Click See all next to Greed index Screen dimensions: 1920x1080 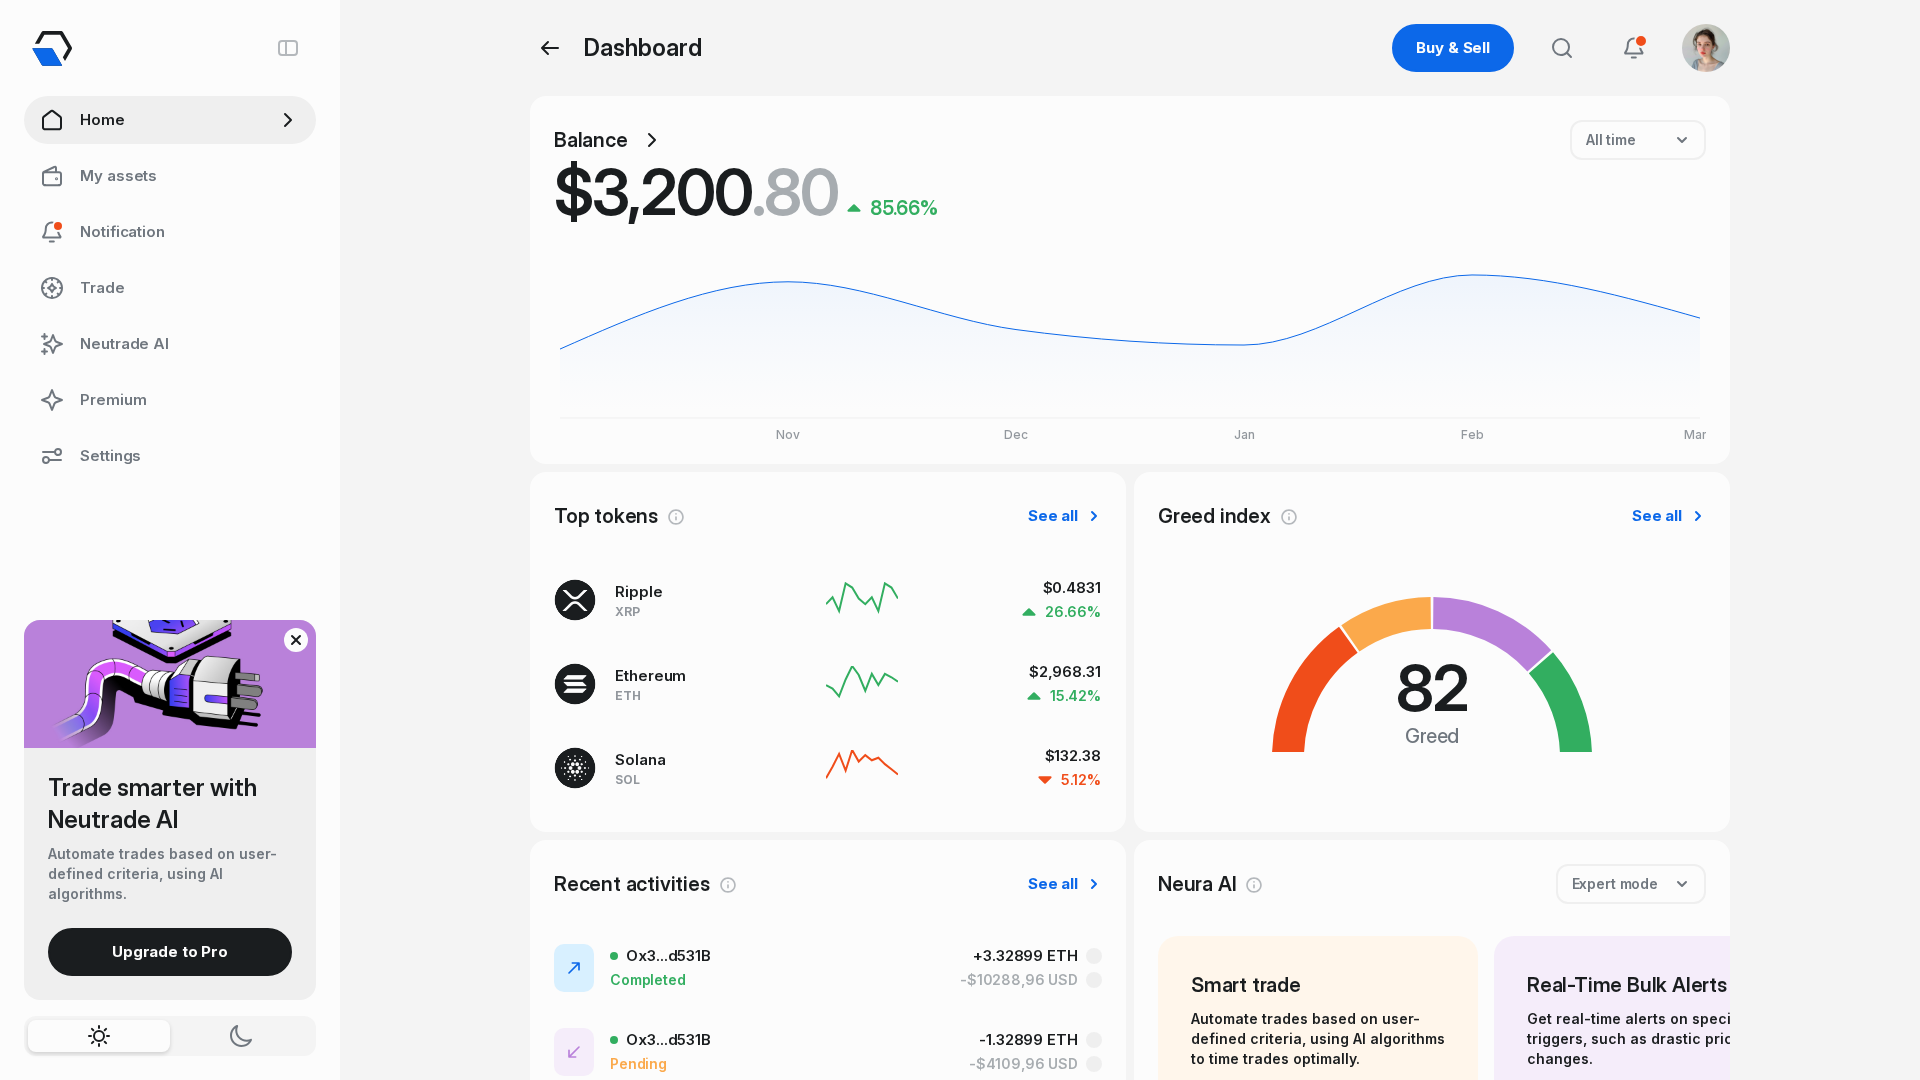1659,516
